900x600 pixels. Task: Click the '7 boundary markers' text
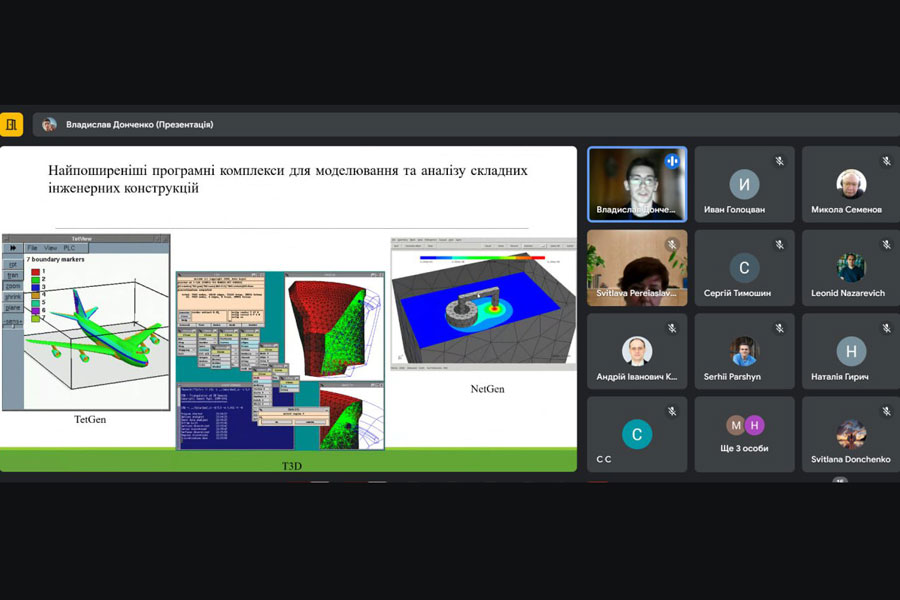[56, 260]
